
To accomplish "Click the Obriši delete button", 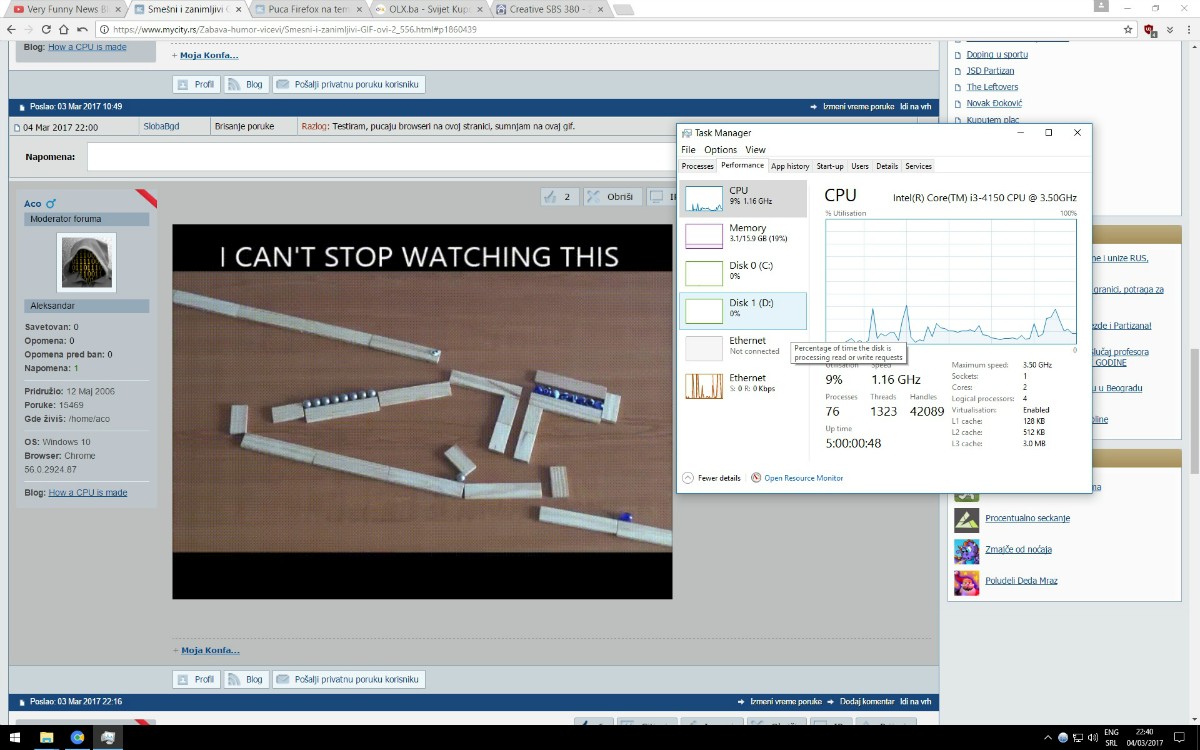I will pyautogui.click(x=611, y=197).
